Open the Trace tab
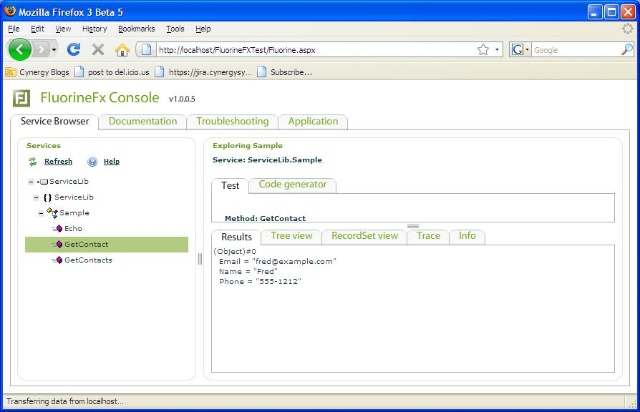This screenshot has width=640, height=412. point(428,236)
